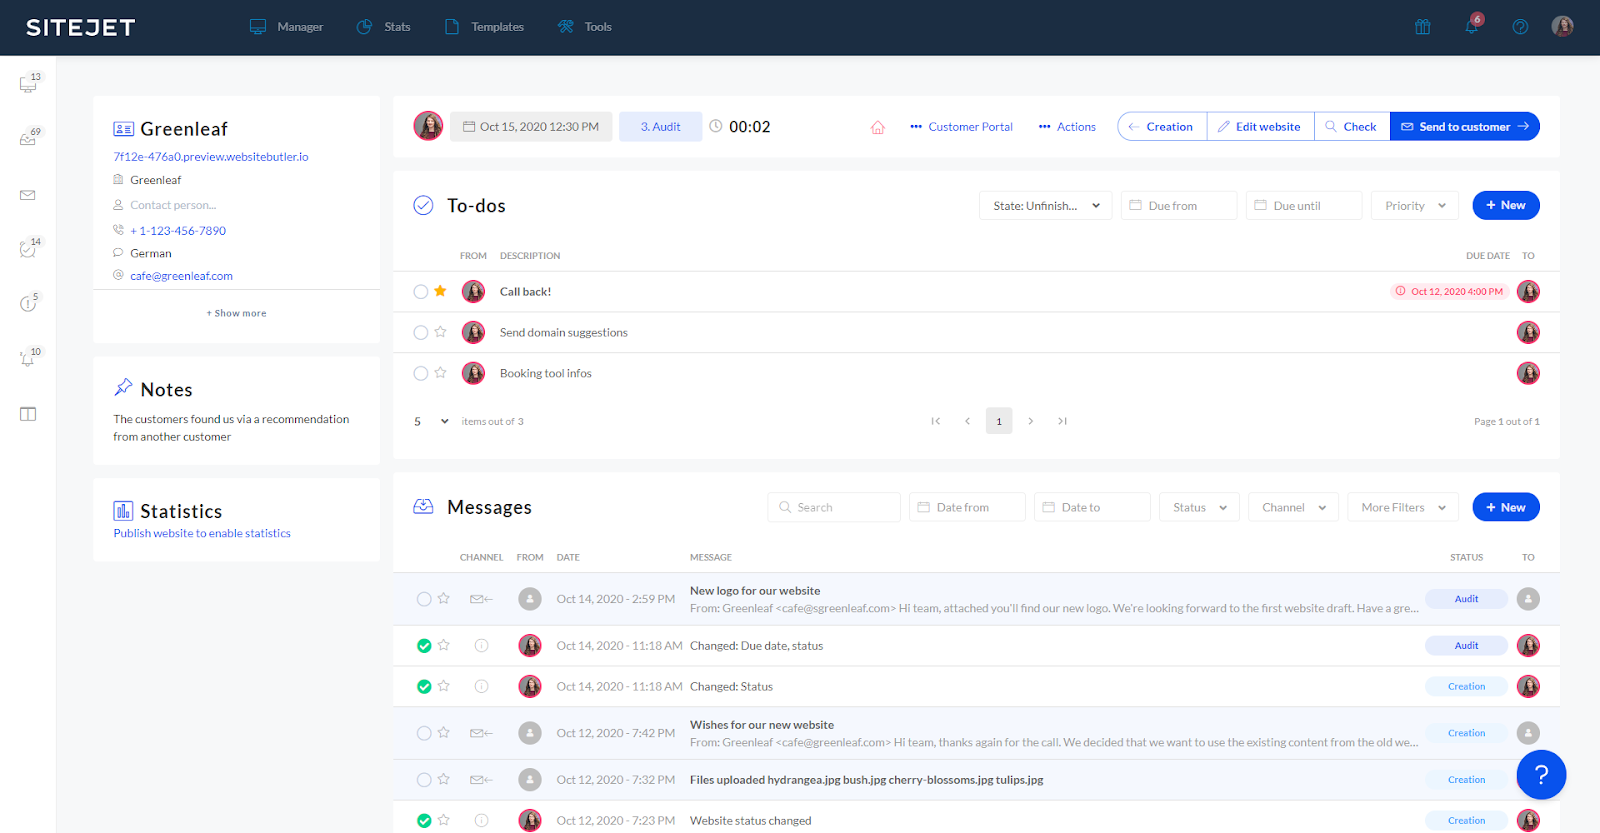Viewport: 1600px width, 833px height.
Task: Open sidebar to-do check icon with badge 14
Action: [x=28, y=248]
